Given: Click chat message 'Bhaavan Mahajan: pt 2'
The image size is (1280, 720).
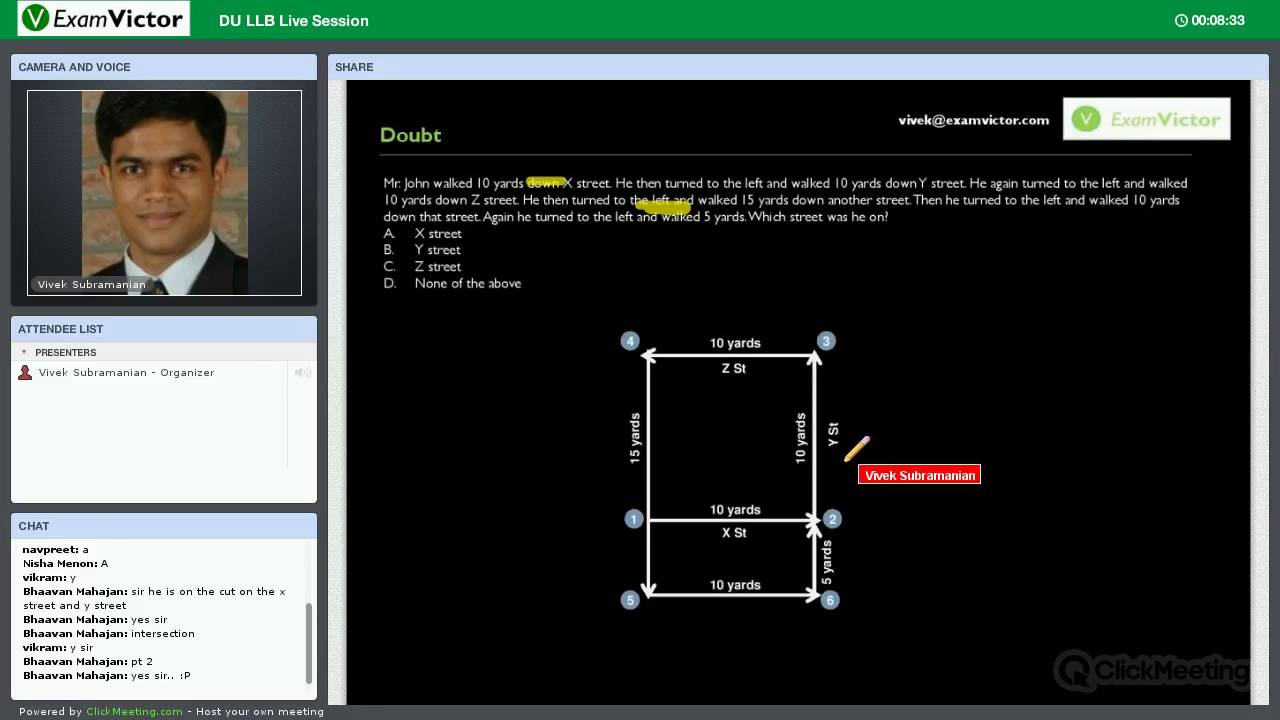Looking at the screenshot, I should coord(87,661).
